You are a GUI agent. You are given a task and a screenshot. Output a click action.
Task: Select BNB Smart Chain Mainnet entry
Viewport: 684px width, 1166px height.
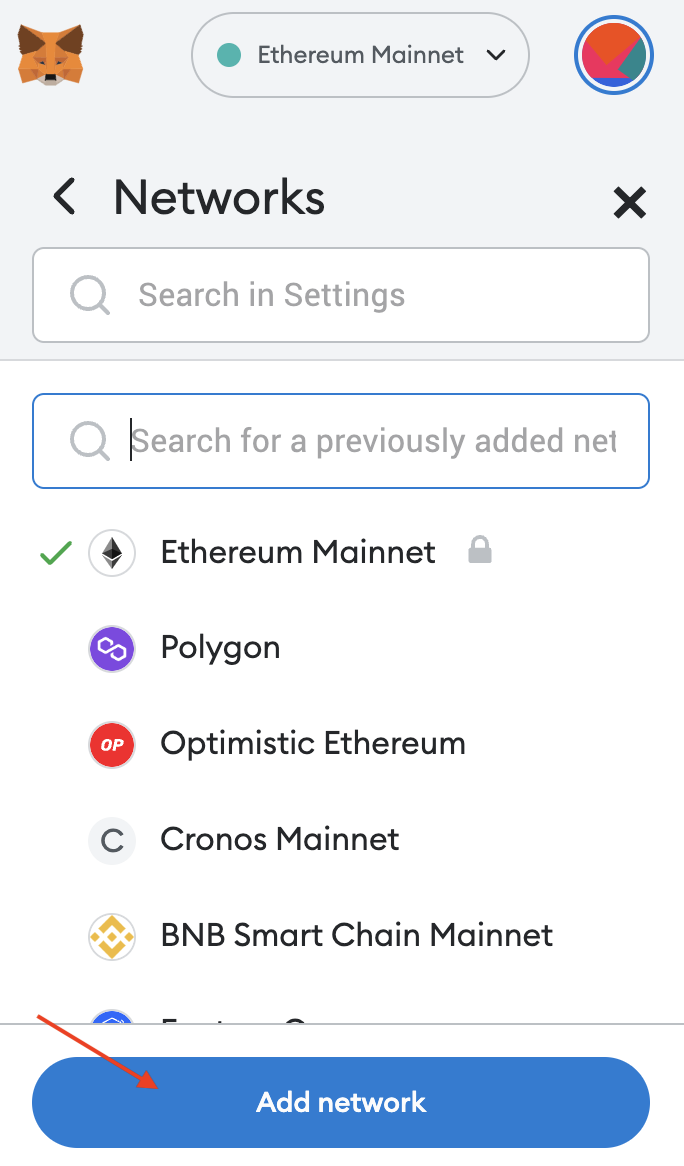point(356,936)
